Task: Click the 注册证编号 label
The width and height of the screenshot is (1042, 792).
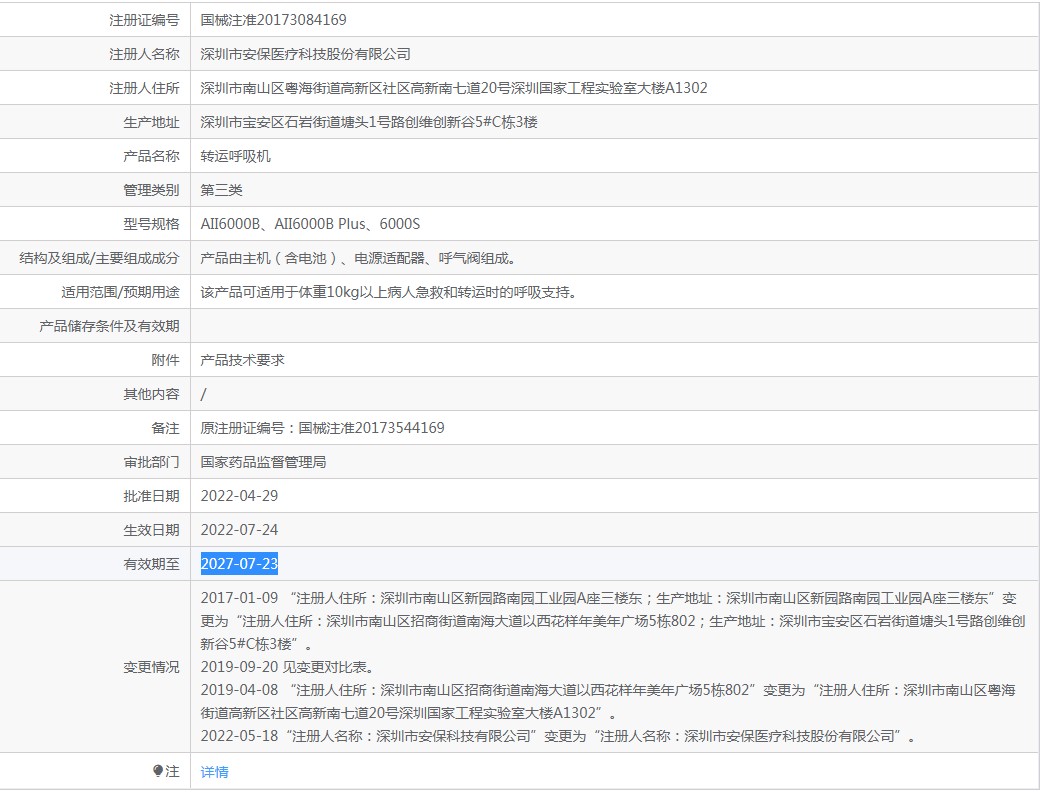Action: tap(144, 20)
